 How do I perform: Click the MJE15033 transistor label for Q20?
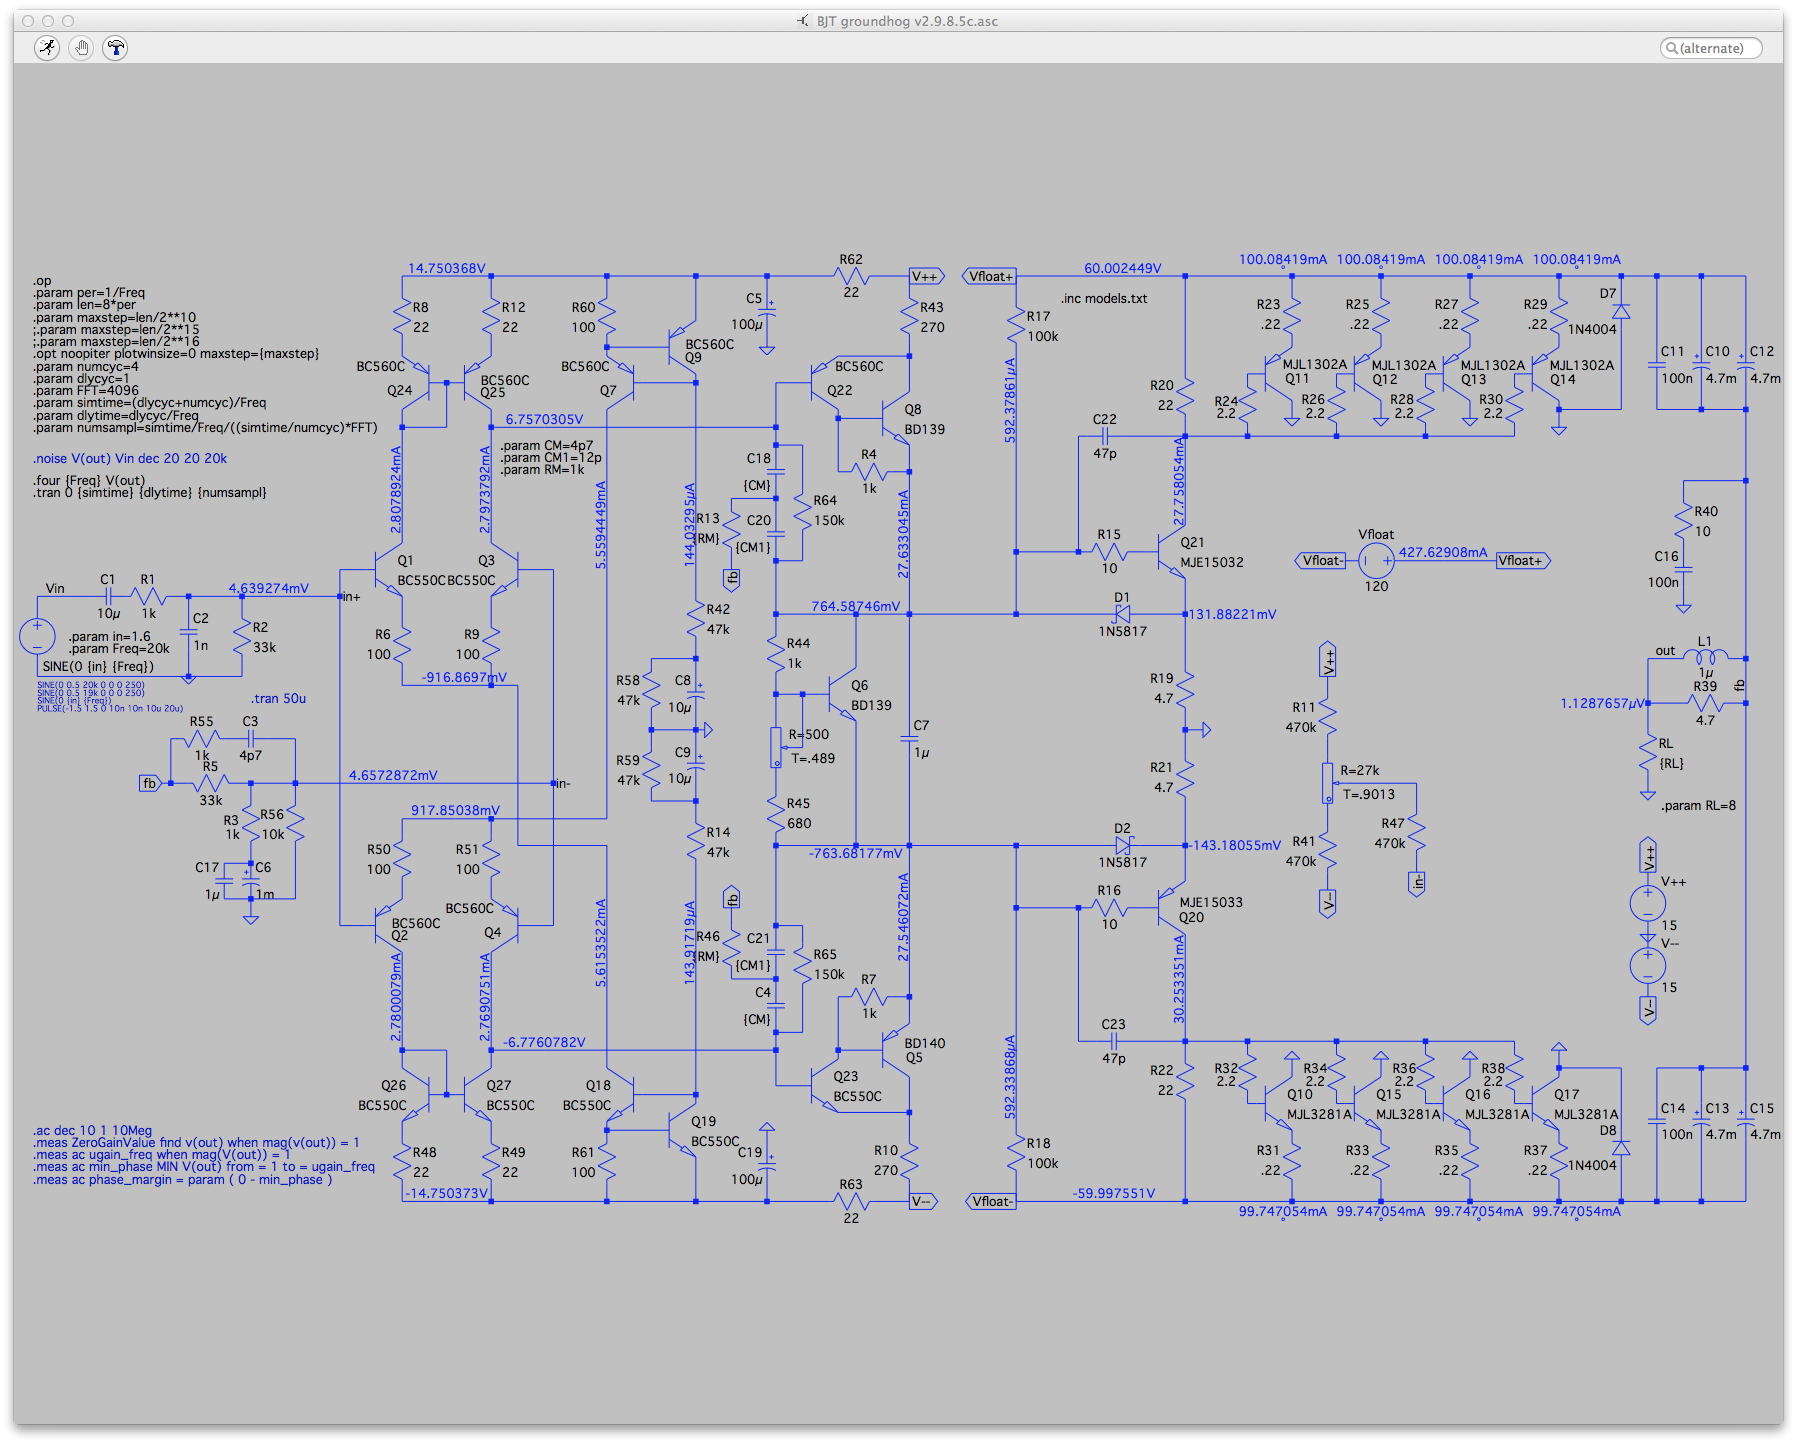(1211, 903)
